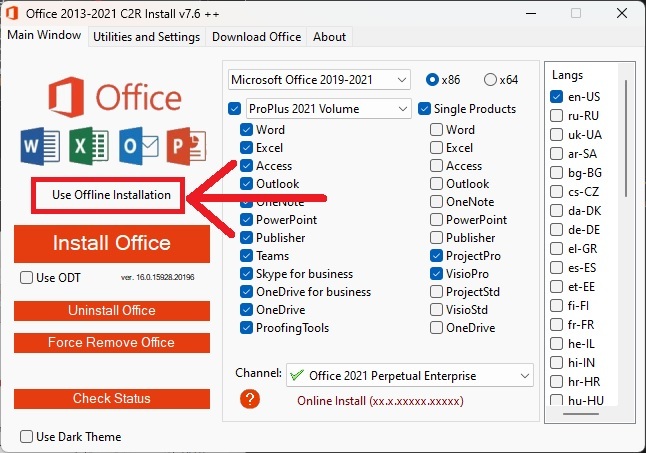Viewport: 646px width, 453px height.
Task: Select the x86 architecture radio button
Action: coord(432,79)
